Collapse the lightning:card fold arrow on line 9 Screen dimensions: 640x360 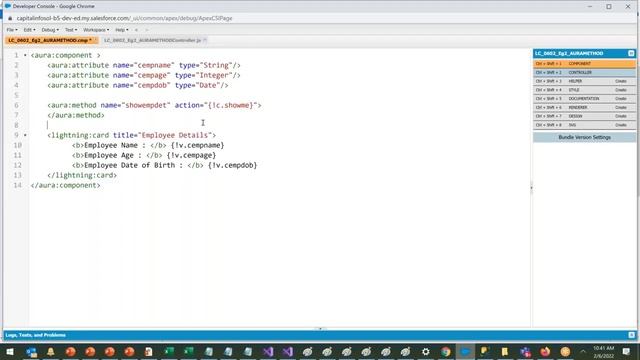tap(25, 135)
